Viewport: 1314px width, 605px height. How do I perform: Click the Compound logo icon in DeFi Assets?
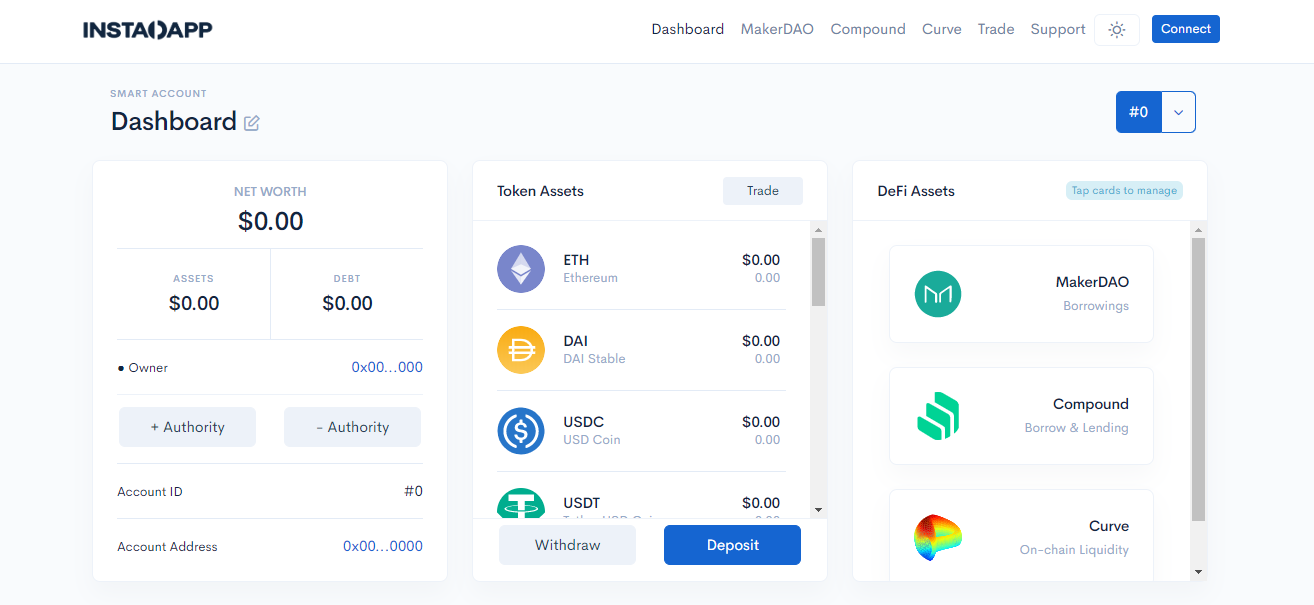(938, 416)
